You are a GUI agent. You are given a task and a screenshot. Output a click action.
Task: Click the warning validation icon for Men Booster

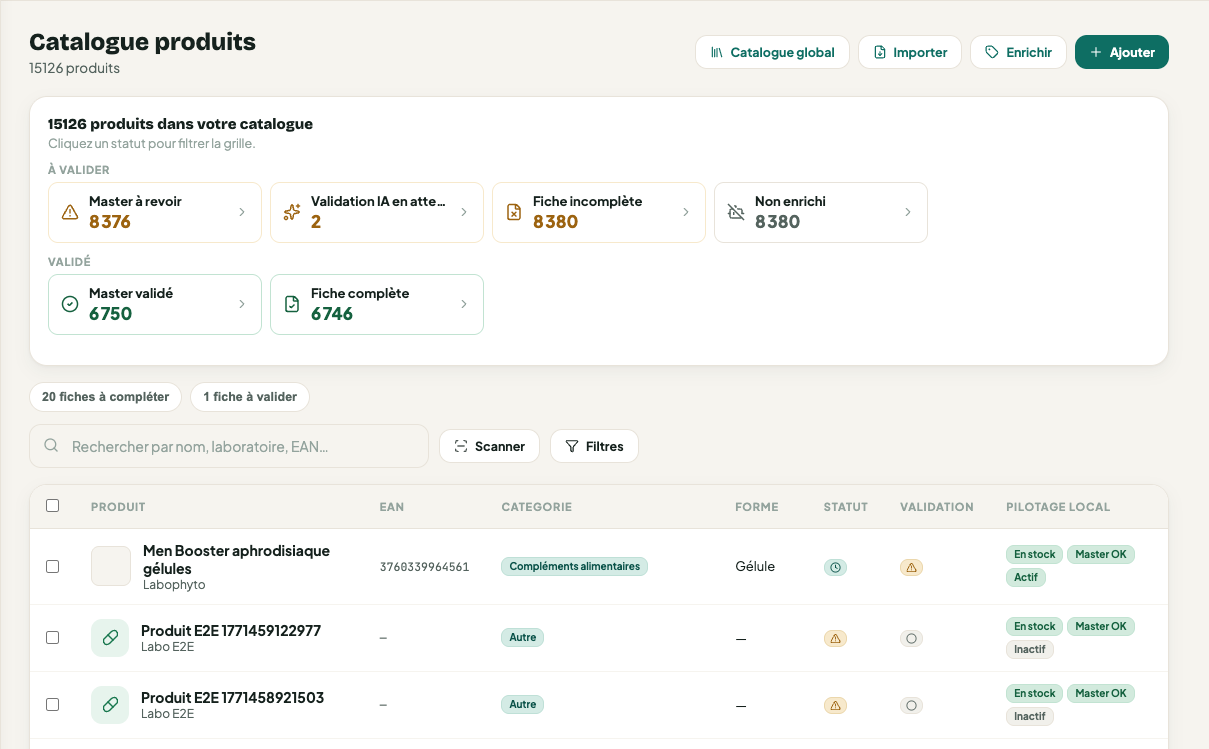click(911, 567)
